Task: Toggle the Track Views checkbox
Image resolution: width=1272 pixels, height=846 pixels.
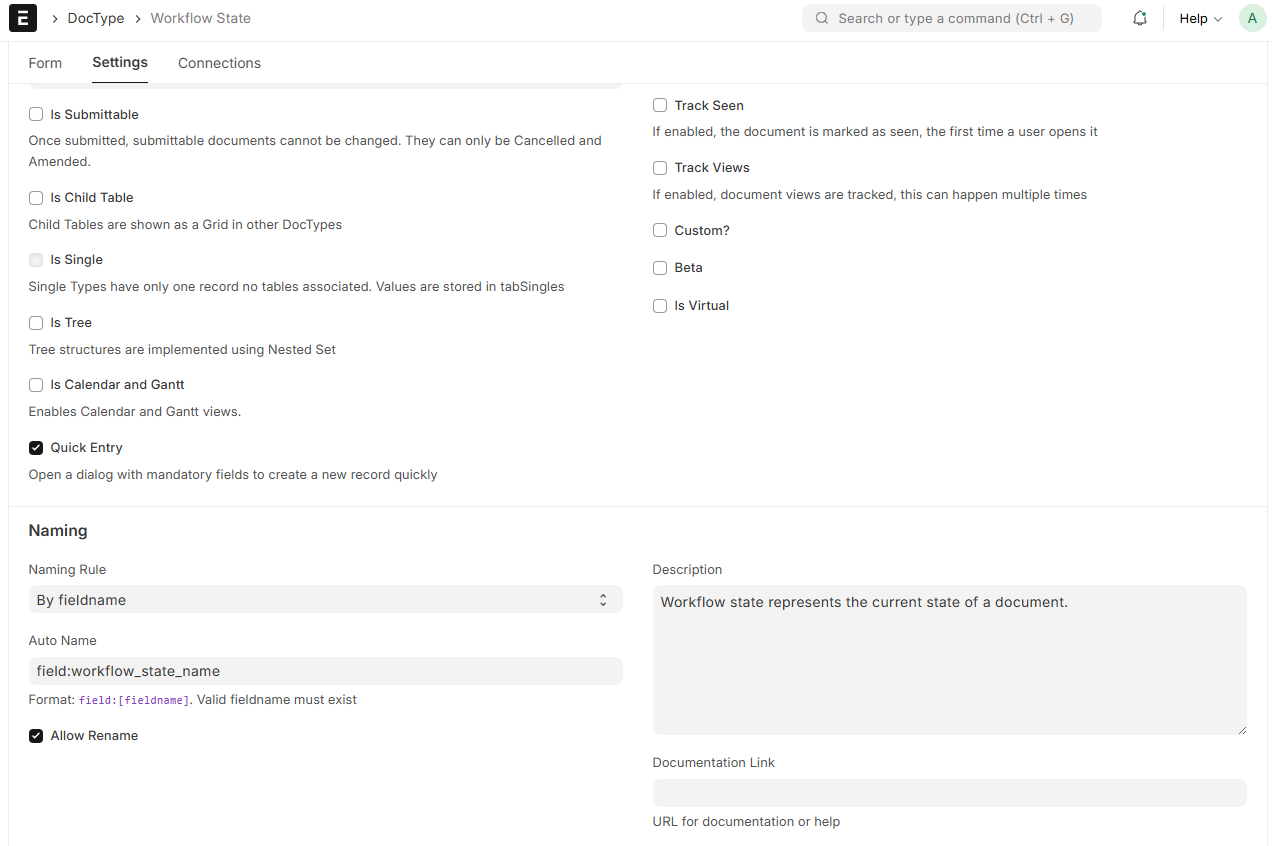Action: tap(660, 168)
